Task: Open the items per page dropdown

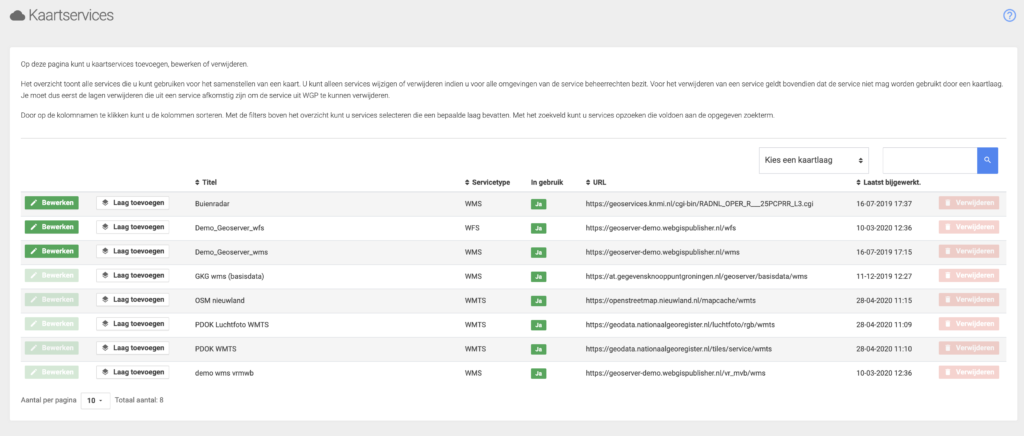Action: point(94,400)
